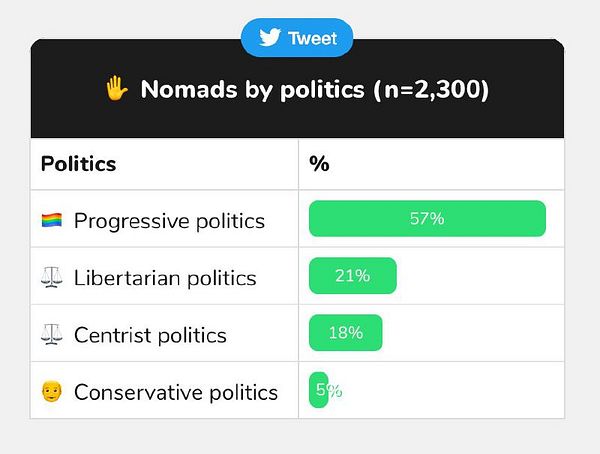Open the Progressive politics row label

169,221
